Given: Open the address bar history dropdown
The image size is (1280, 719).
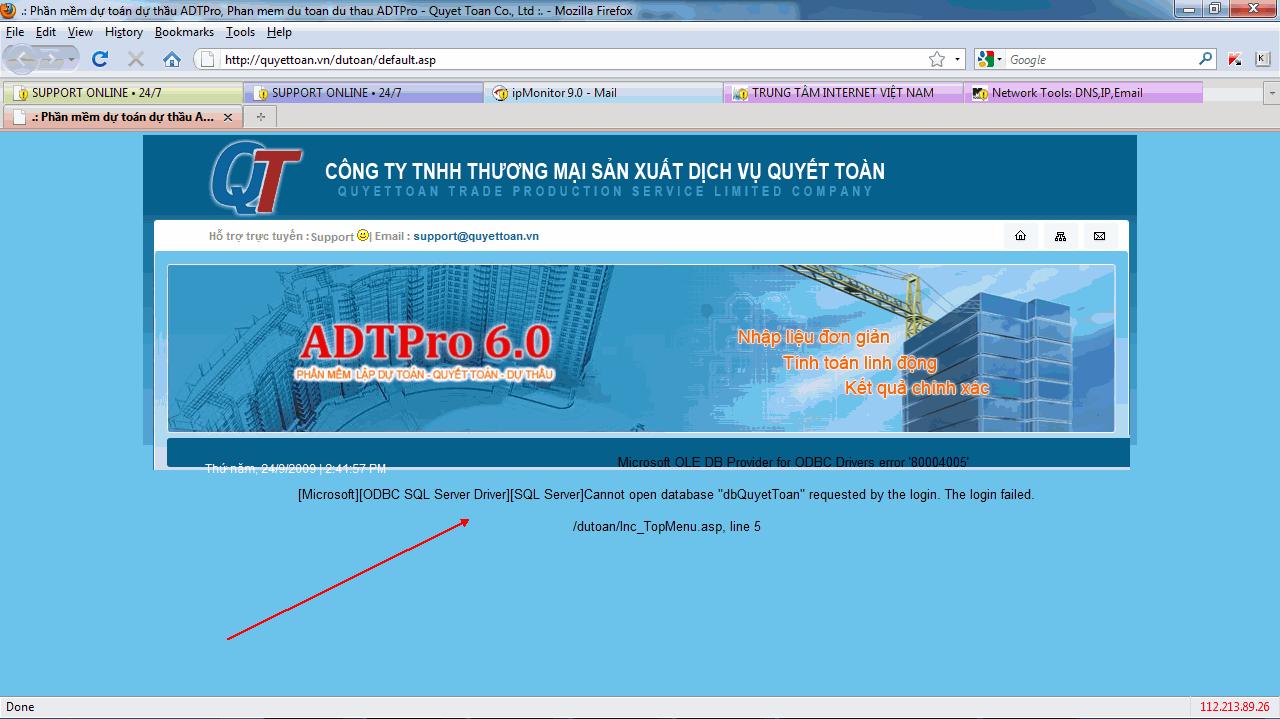Looking at the screenshot, I should (957, 59).
